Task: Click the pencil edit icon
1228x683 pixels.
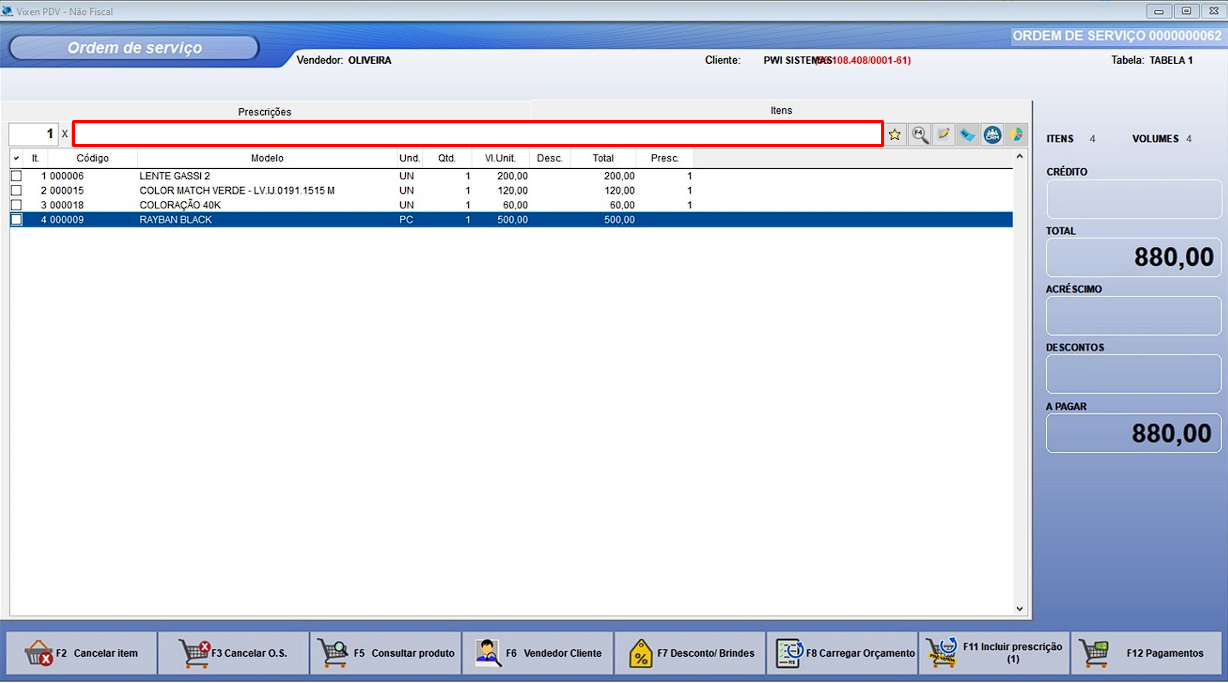Action: click(x=943, y=134)
